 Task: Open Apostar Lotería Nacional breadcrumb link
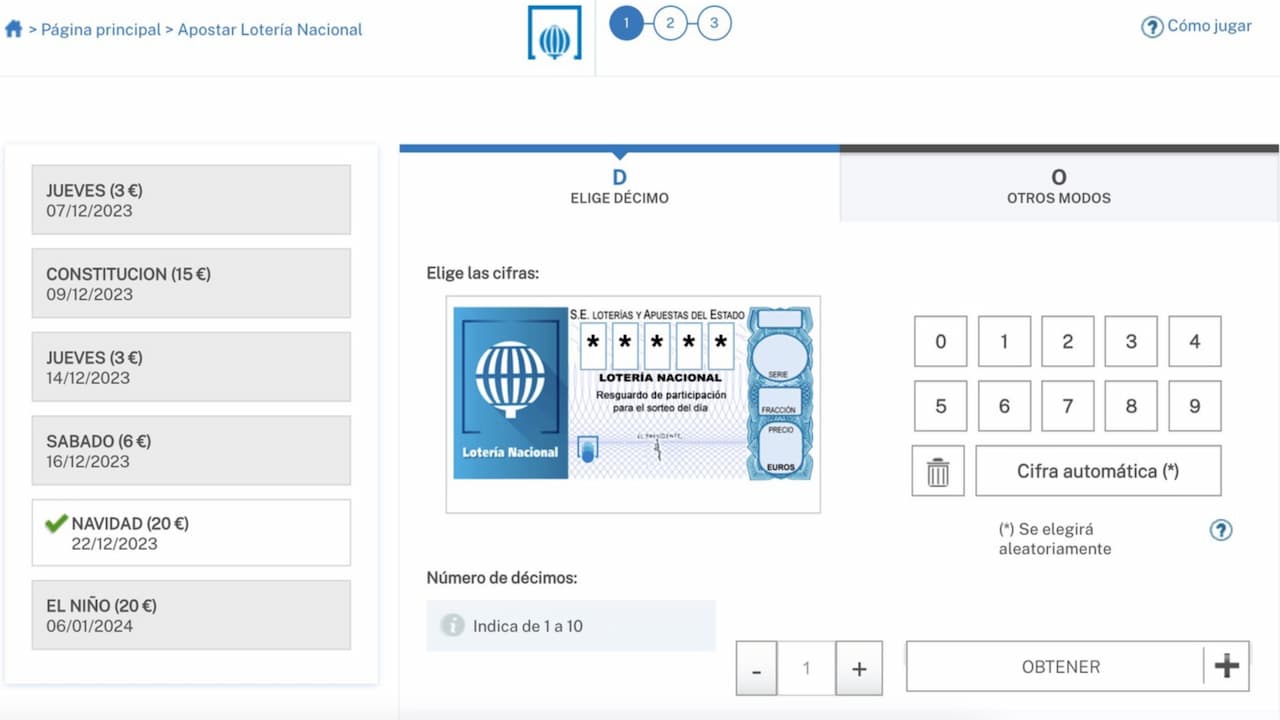[270, 29]
